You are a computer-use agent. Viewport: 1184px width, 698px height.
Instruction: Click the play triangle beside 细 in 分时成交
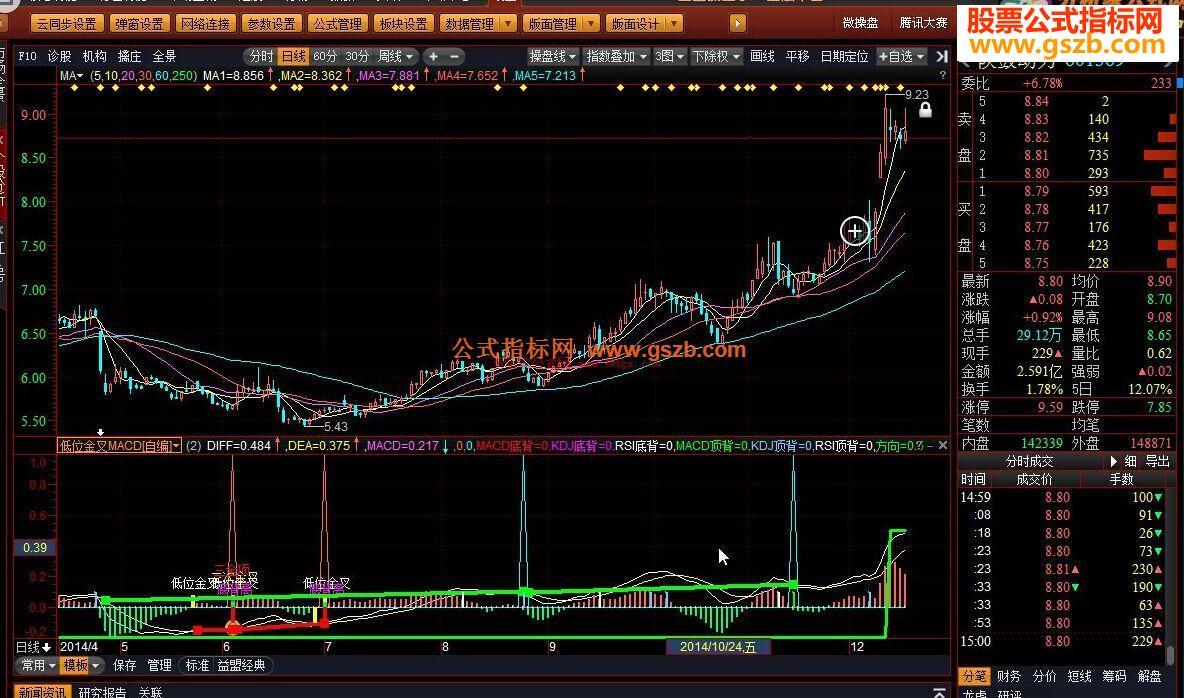1114,462
